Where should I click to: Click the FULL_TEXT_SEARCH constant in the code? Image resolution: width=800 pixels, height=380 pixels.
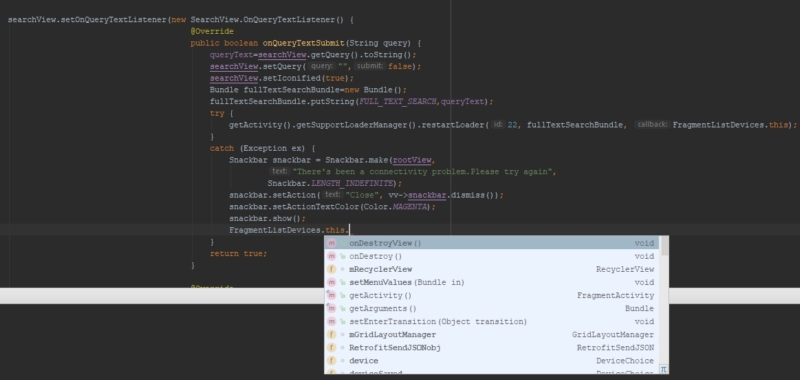[x=398, y=102]
